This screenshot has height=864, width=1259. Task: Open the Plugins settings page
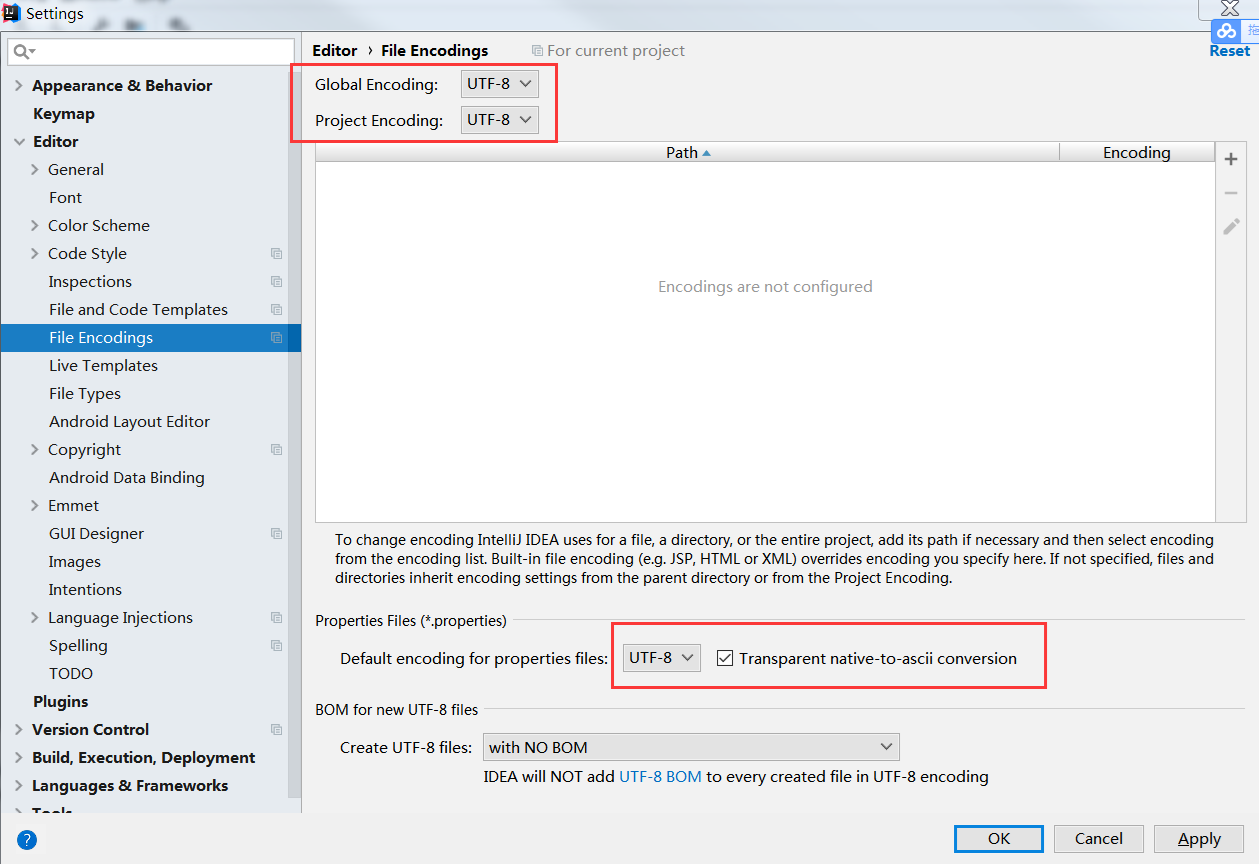point(60,702)
